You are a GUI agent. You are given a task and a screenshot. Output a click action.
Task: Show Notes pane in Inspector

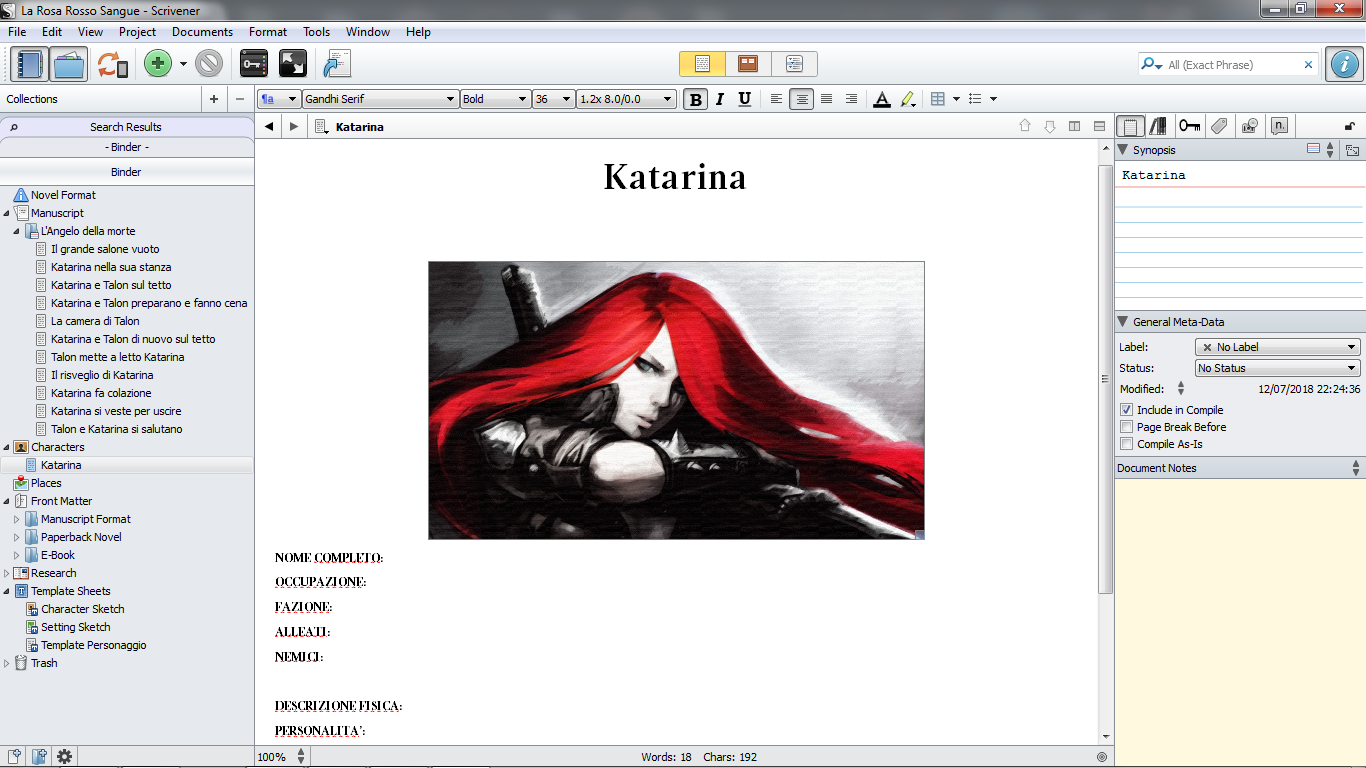[x=1130, y=126]
